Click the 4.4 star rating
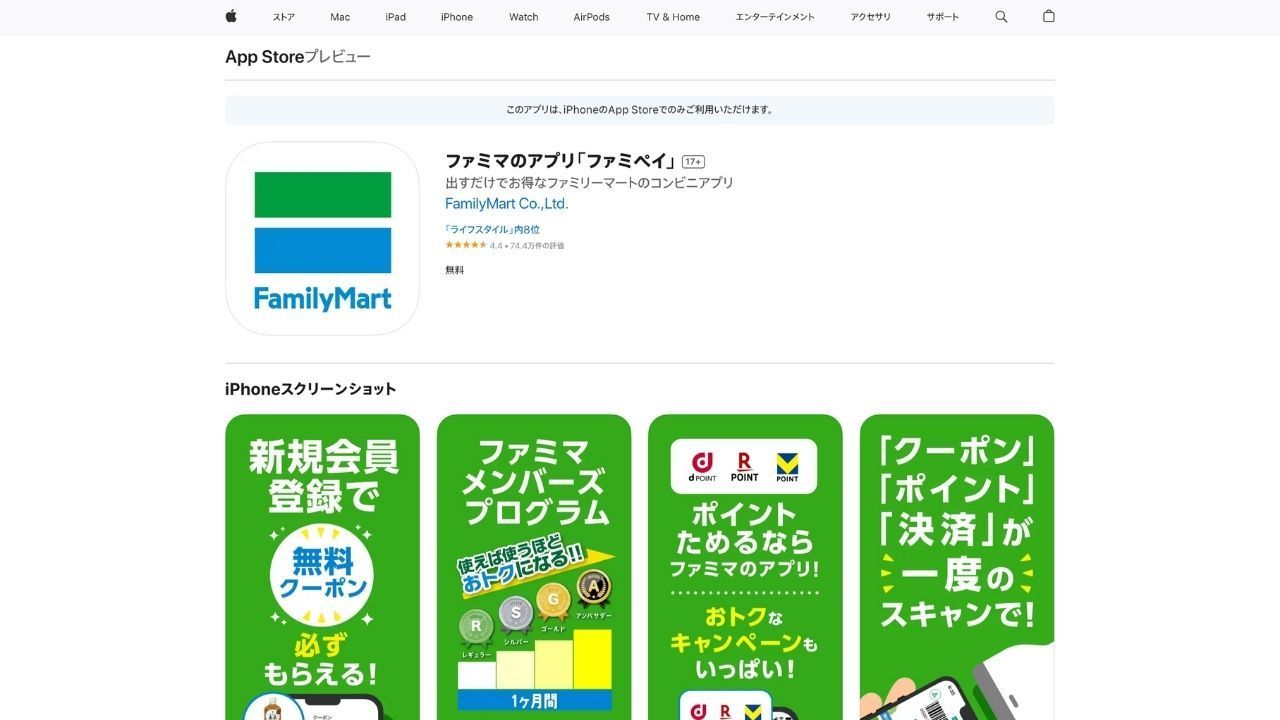 [473, 245]
